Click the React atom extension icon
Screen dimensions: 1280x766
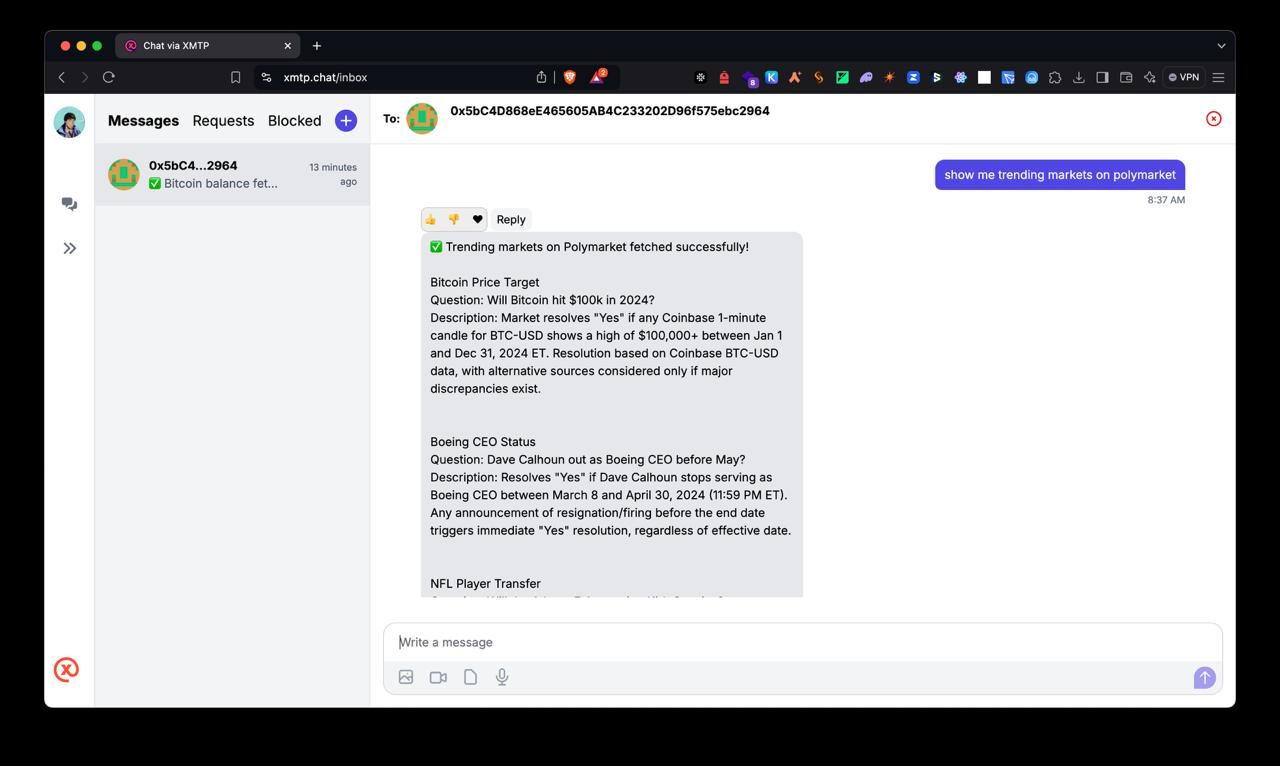(960, 77)
